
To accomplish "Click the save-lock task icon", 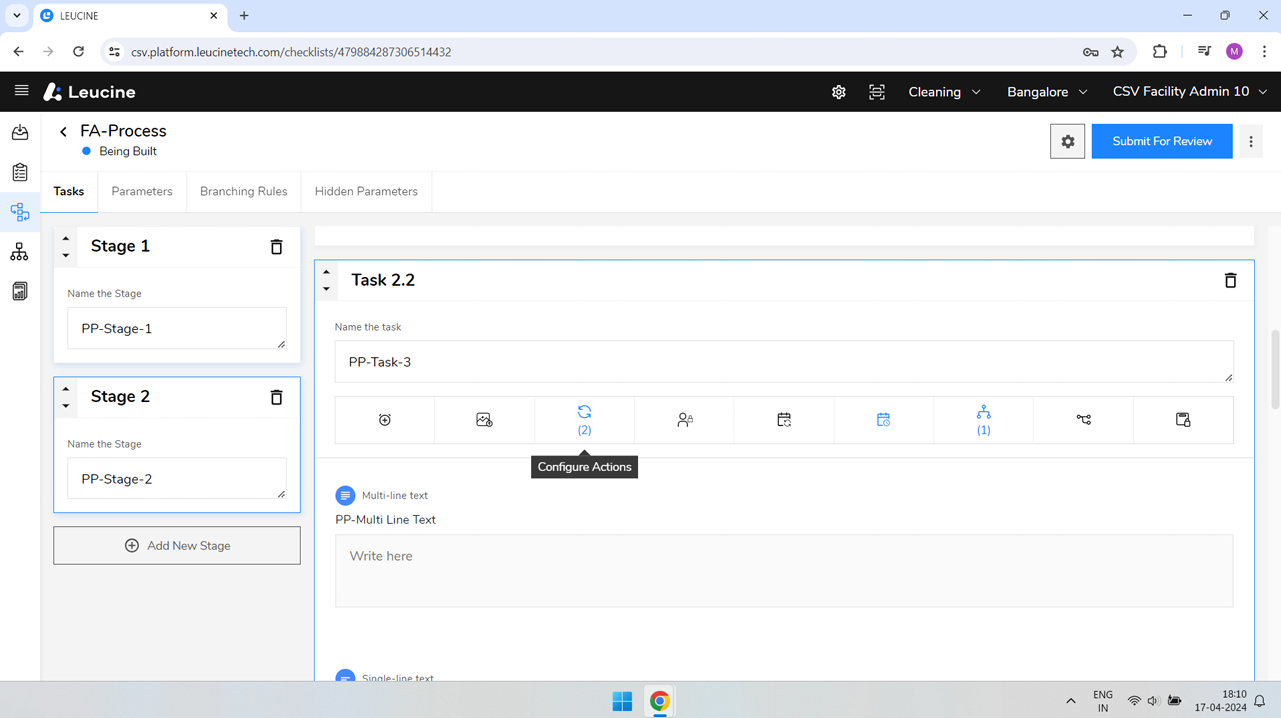I will 1183,420.
